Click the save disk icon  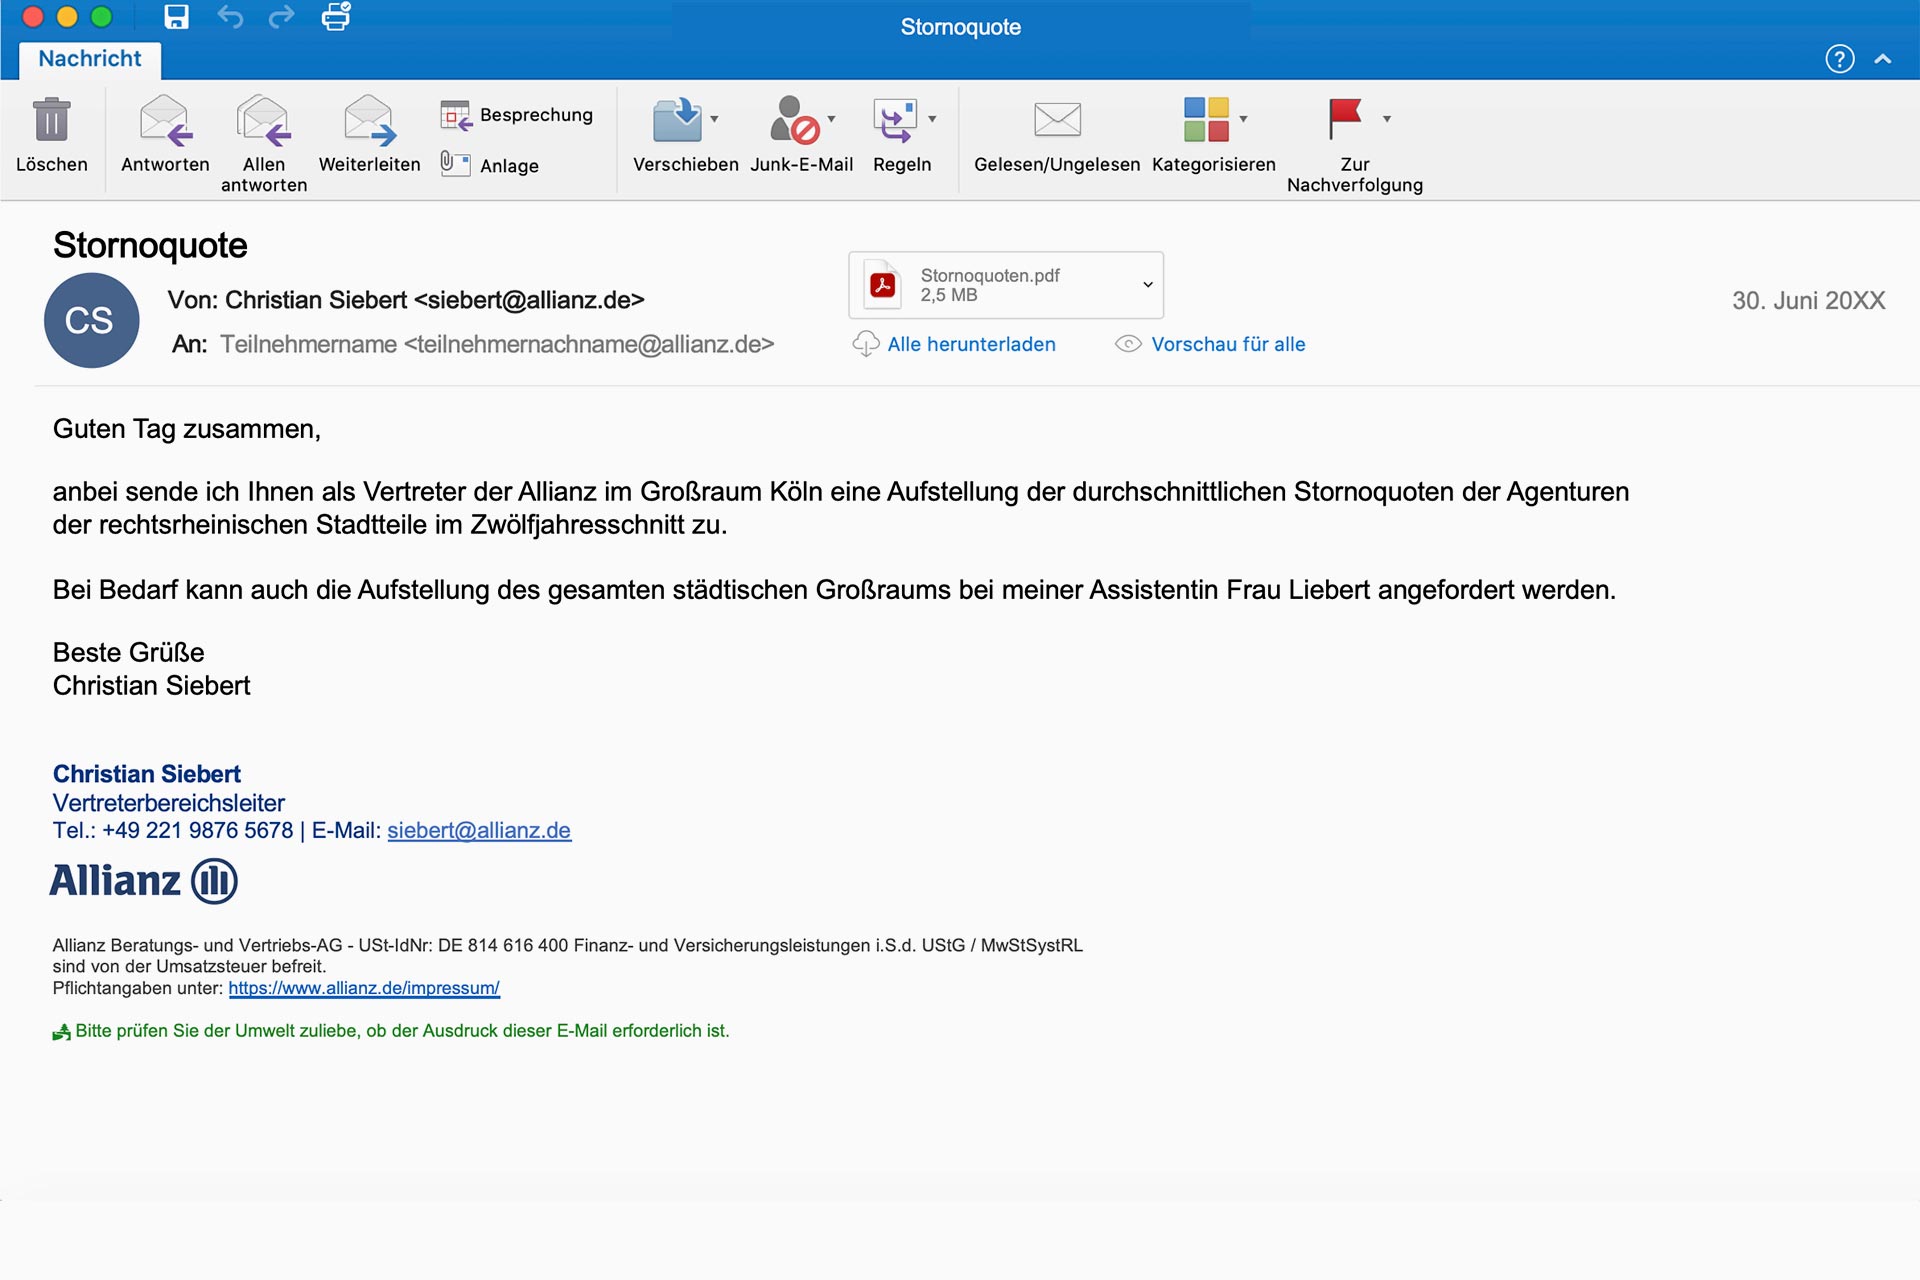(176, 17)
